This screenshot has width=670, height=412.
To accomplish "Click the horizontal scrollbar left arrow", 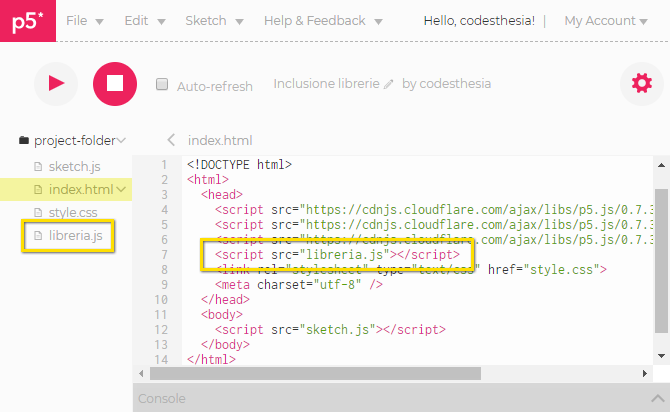I will (x=141, y=374).
